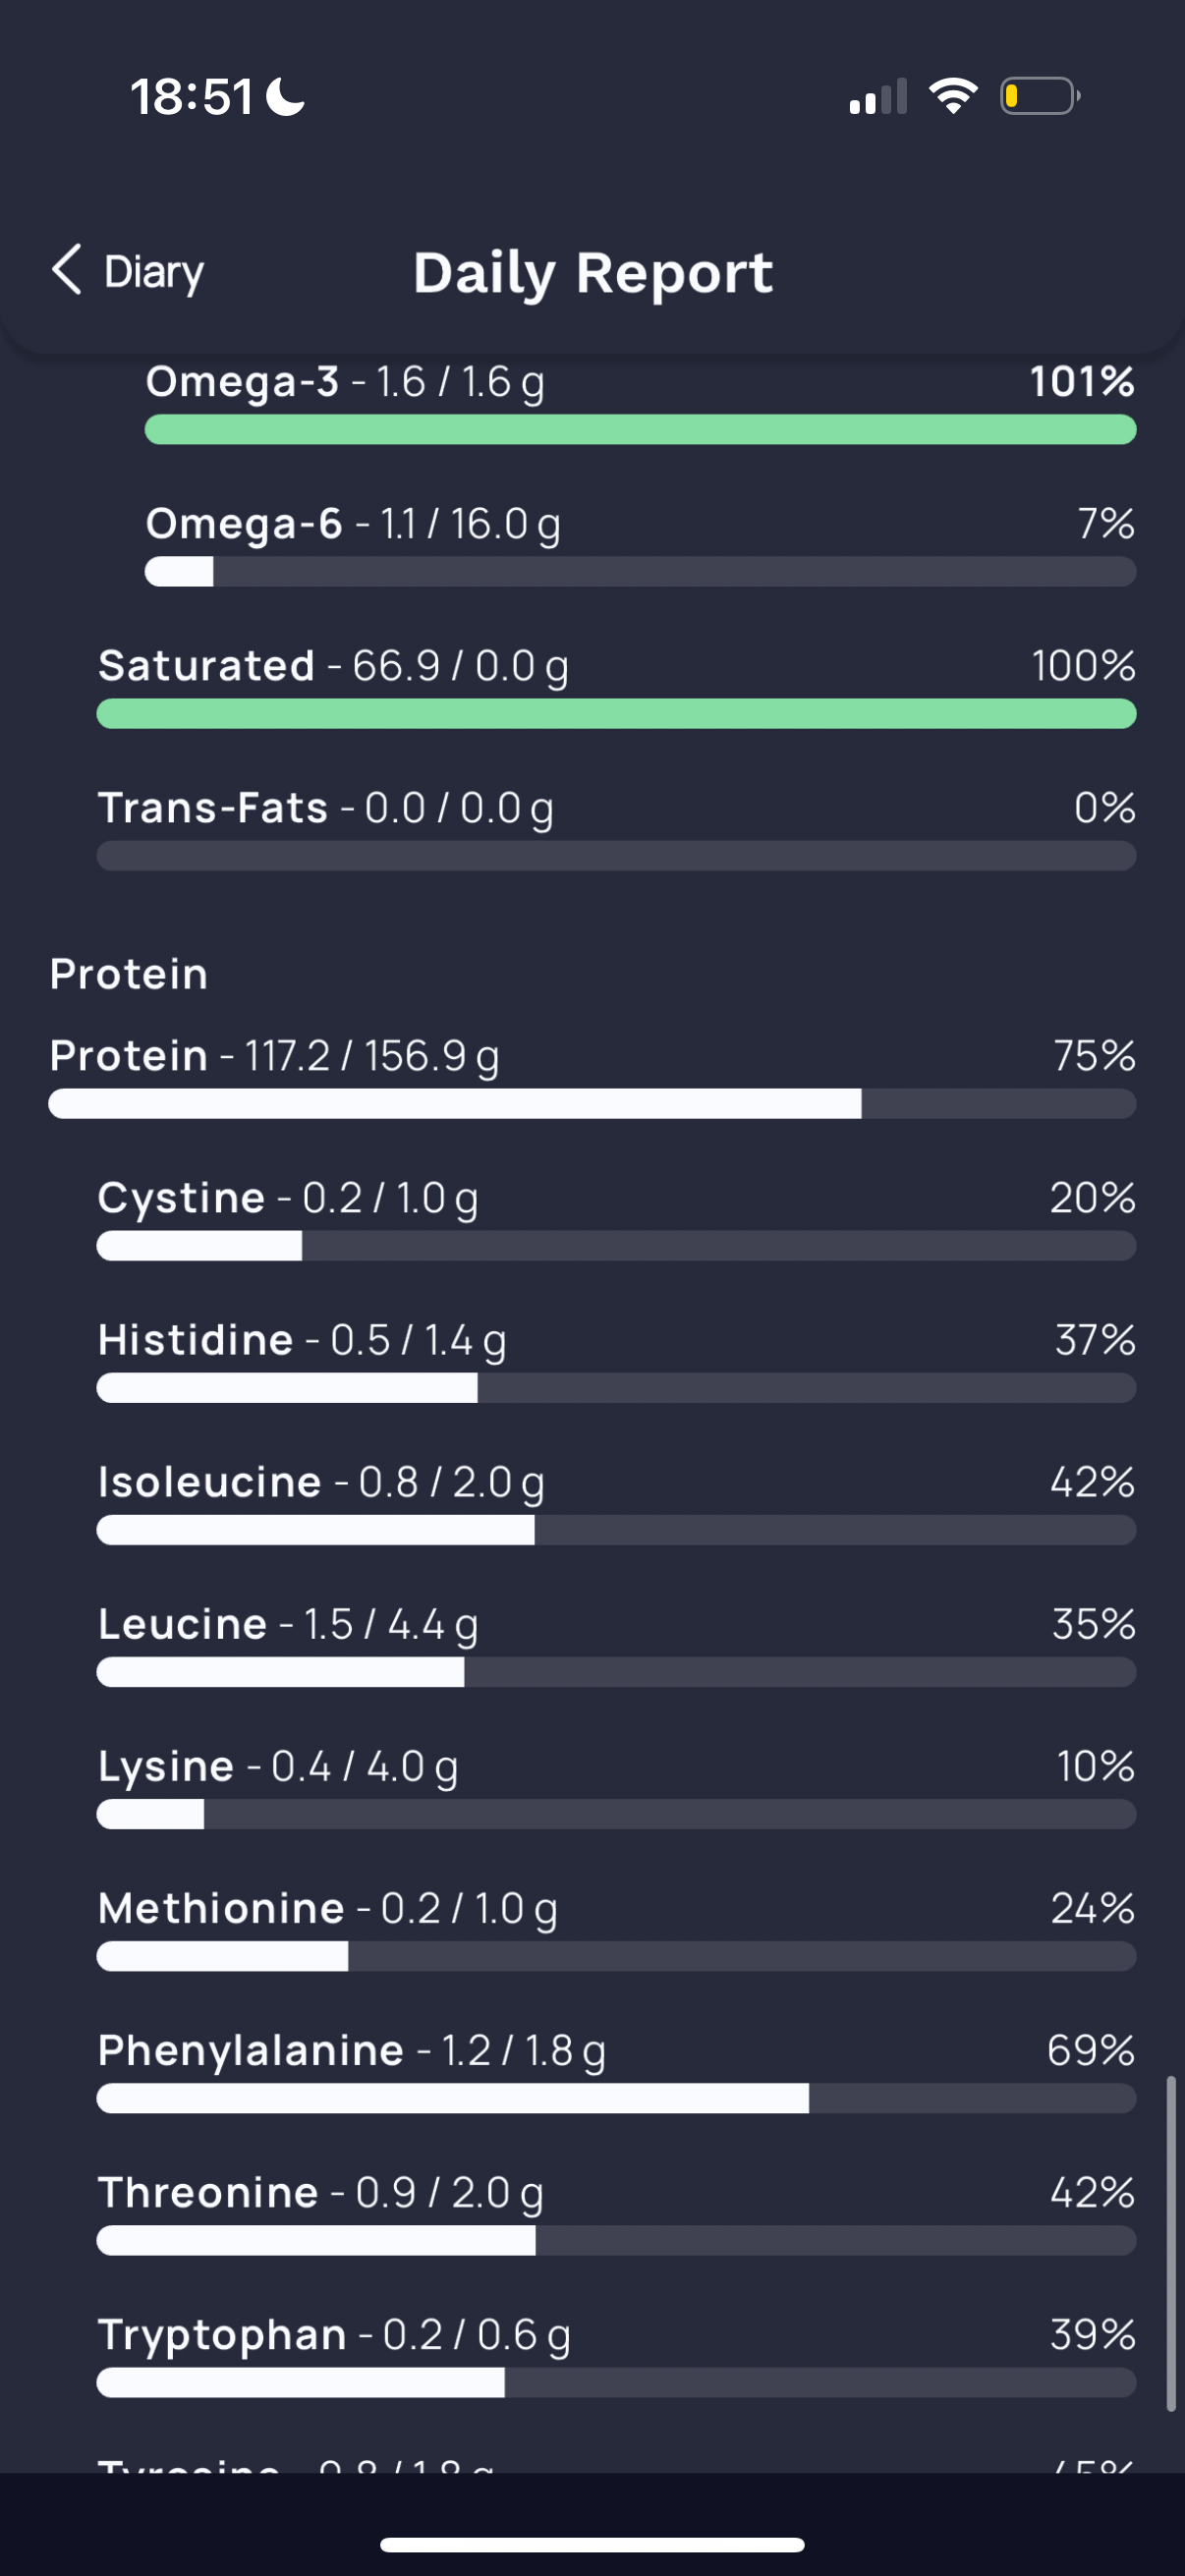The height and width of the screenshot is (2576, 1185).
Task: Select the Phenylalanine 69% progress bar
Action: click(616, 2098)
